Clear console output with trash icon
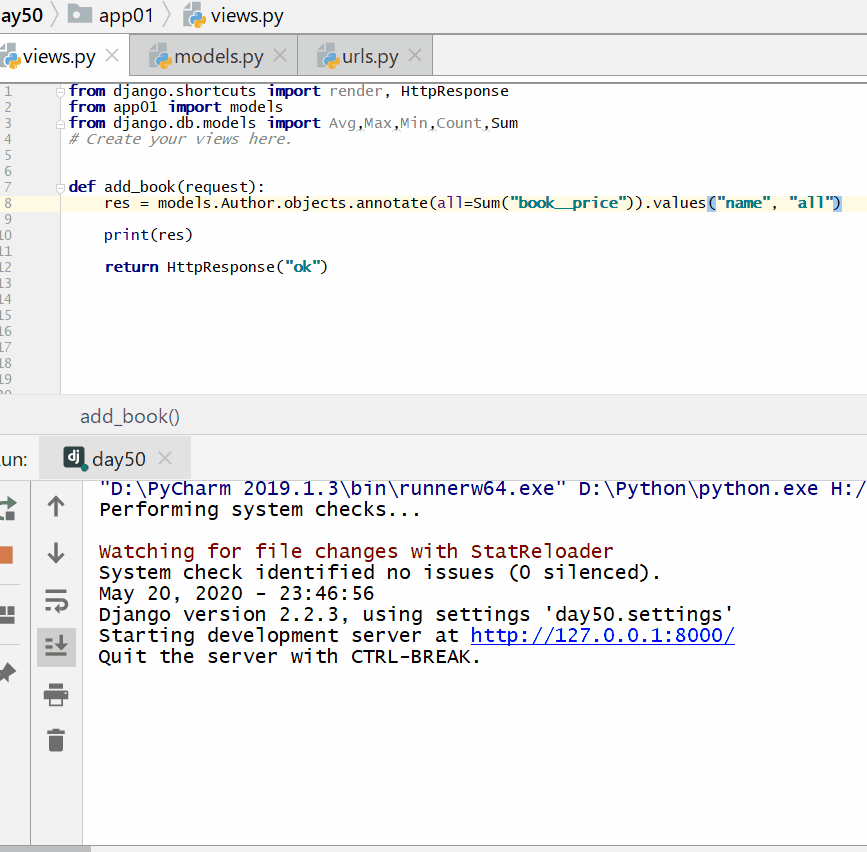This screenshot has height=852, width=867. click(56, 740)
